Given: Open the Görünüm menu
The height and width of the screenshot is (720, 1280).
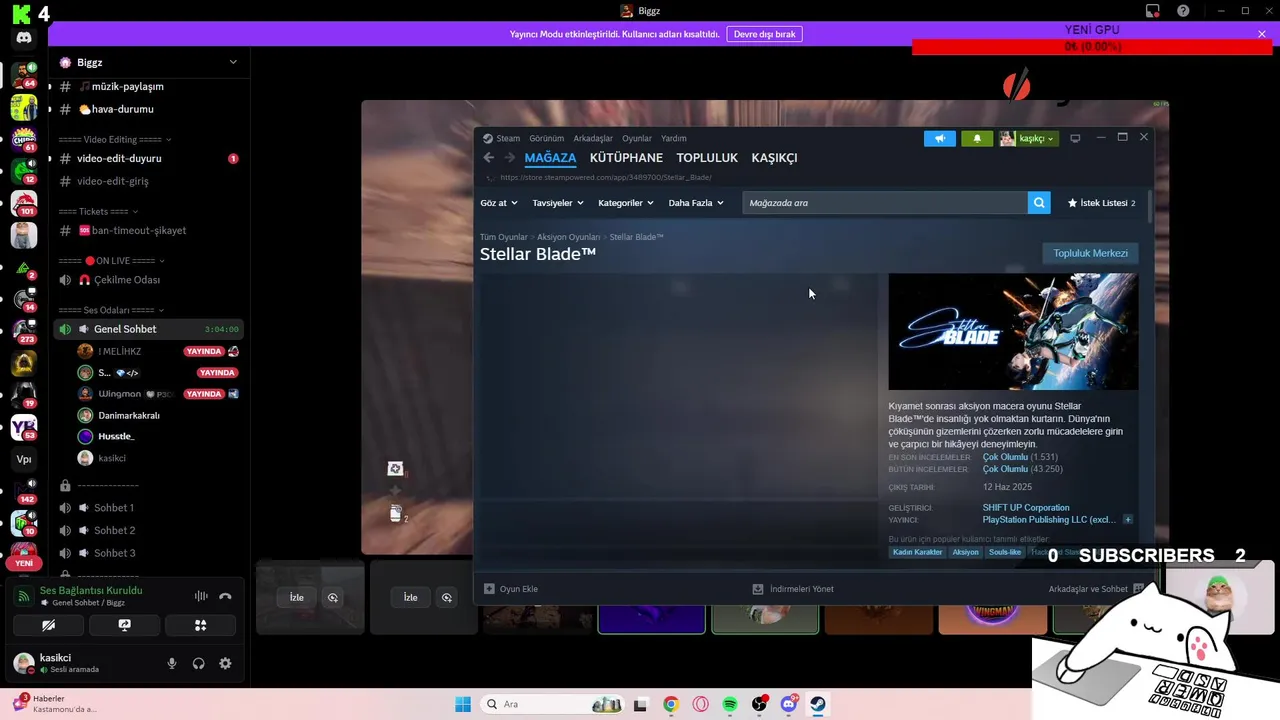Looking at the screenshot, I should pyautogui.click(x=547, y=138).
